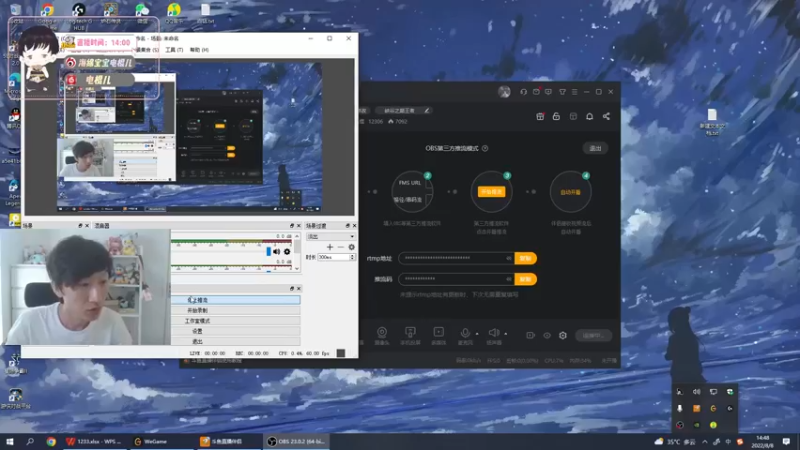Click the blue volume slider handle in OBS mixer
This screenshot has height=450, width=800.
[269, 252]
